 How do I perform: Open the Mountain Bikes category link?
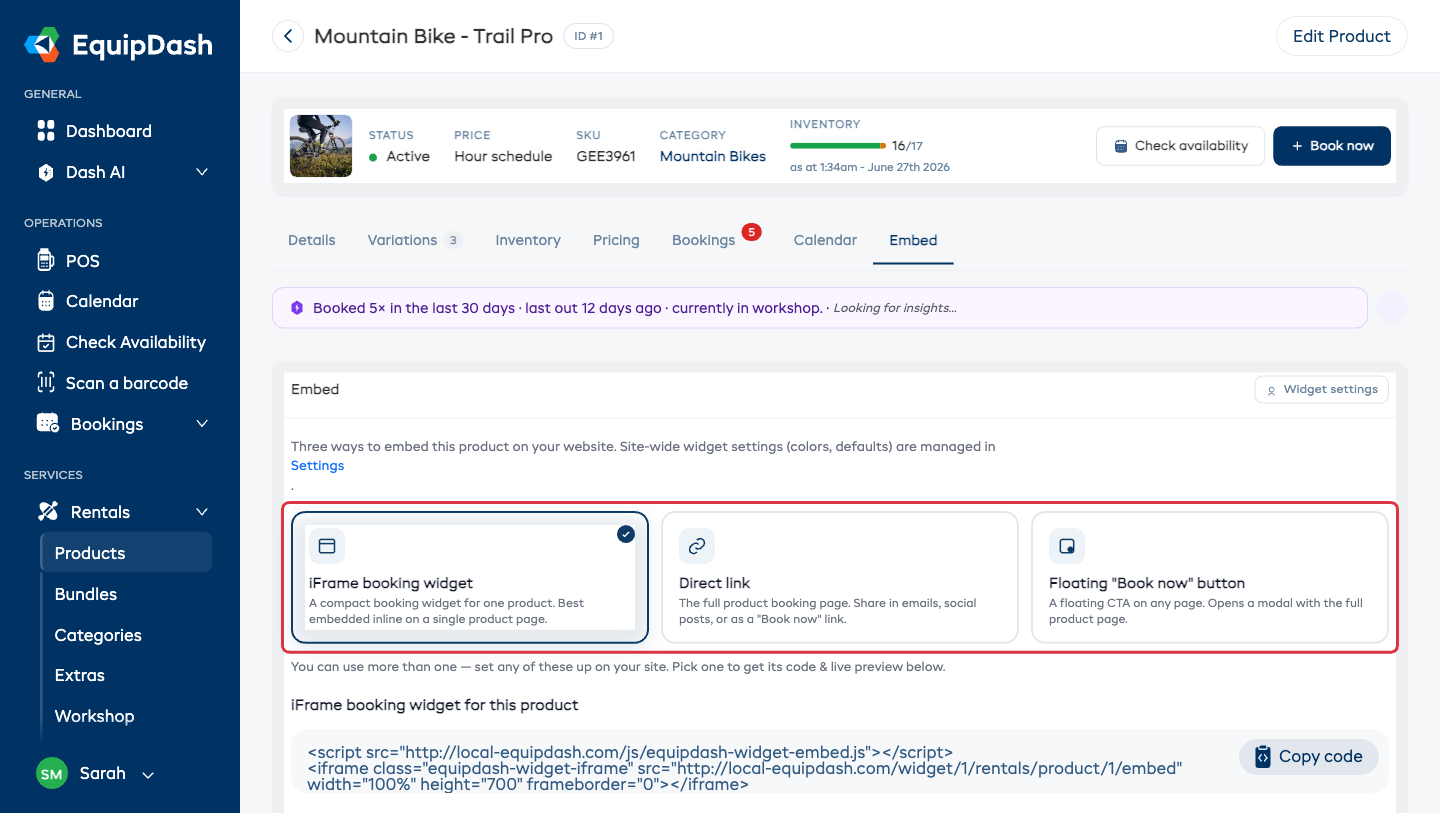pos(713,156)
